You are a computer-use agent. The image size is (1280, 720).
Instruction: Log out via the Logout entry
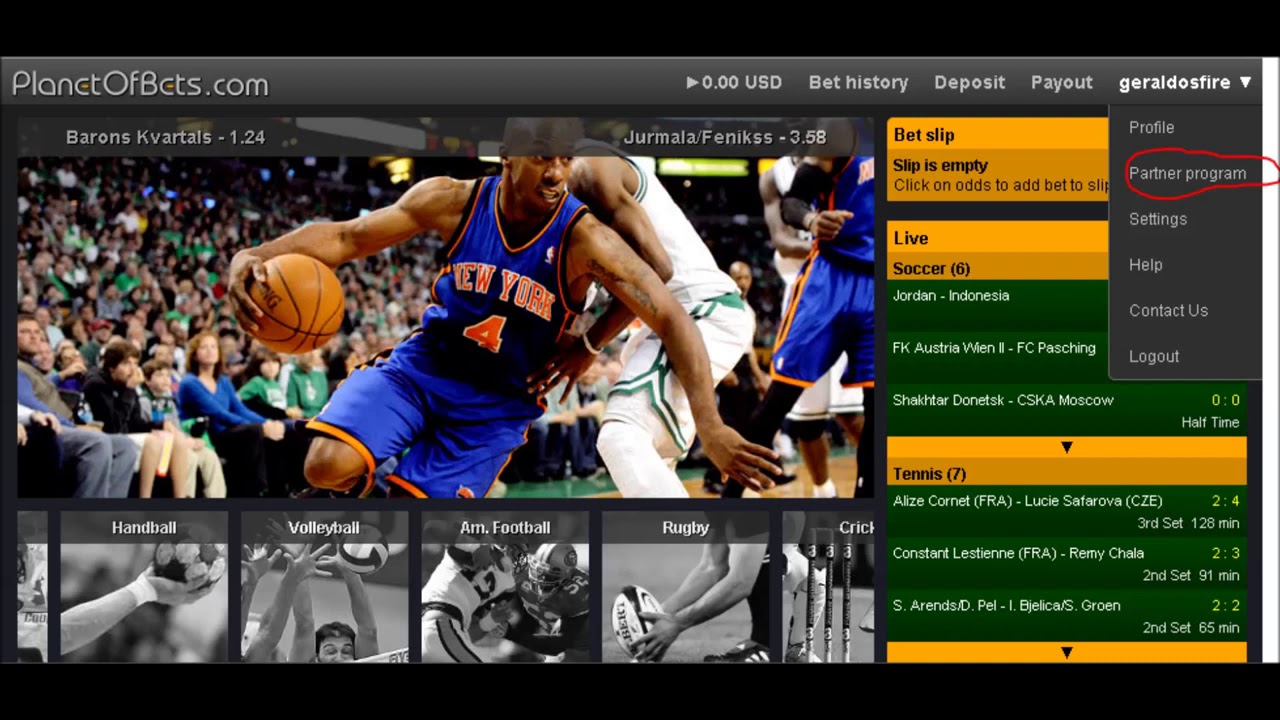1153,357
